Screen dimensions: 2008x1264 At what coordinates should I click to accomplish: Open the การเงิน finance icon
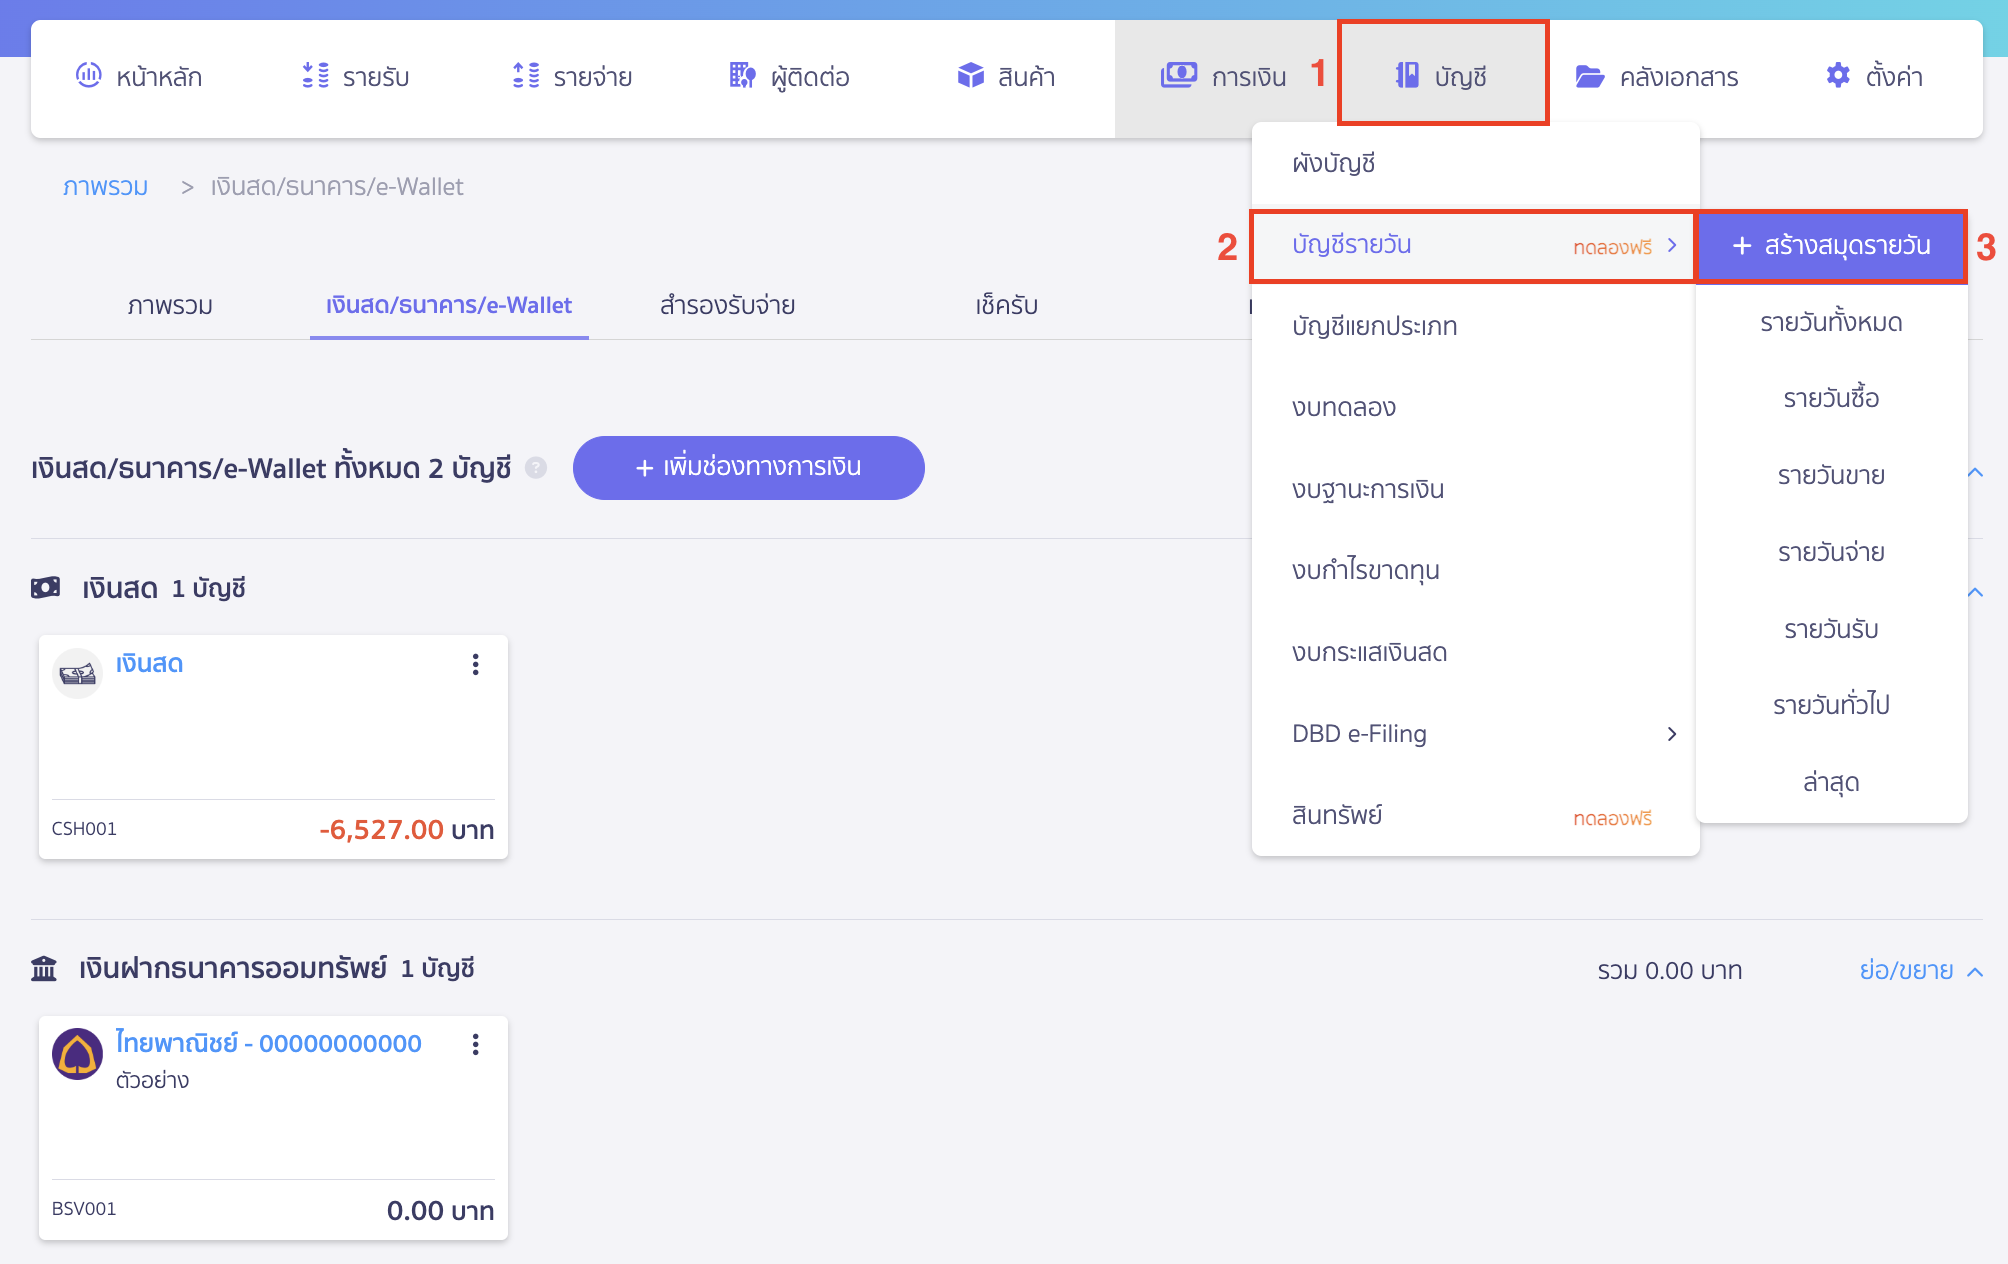point(1178,73)
